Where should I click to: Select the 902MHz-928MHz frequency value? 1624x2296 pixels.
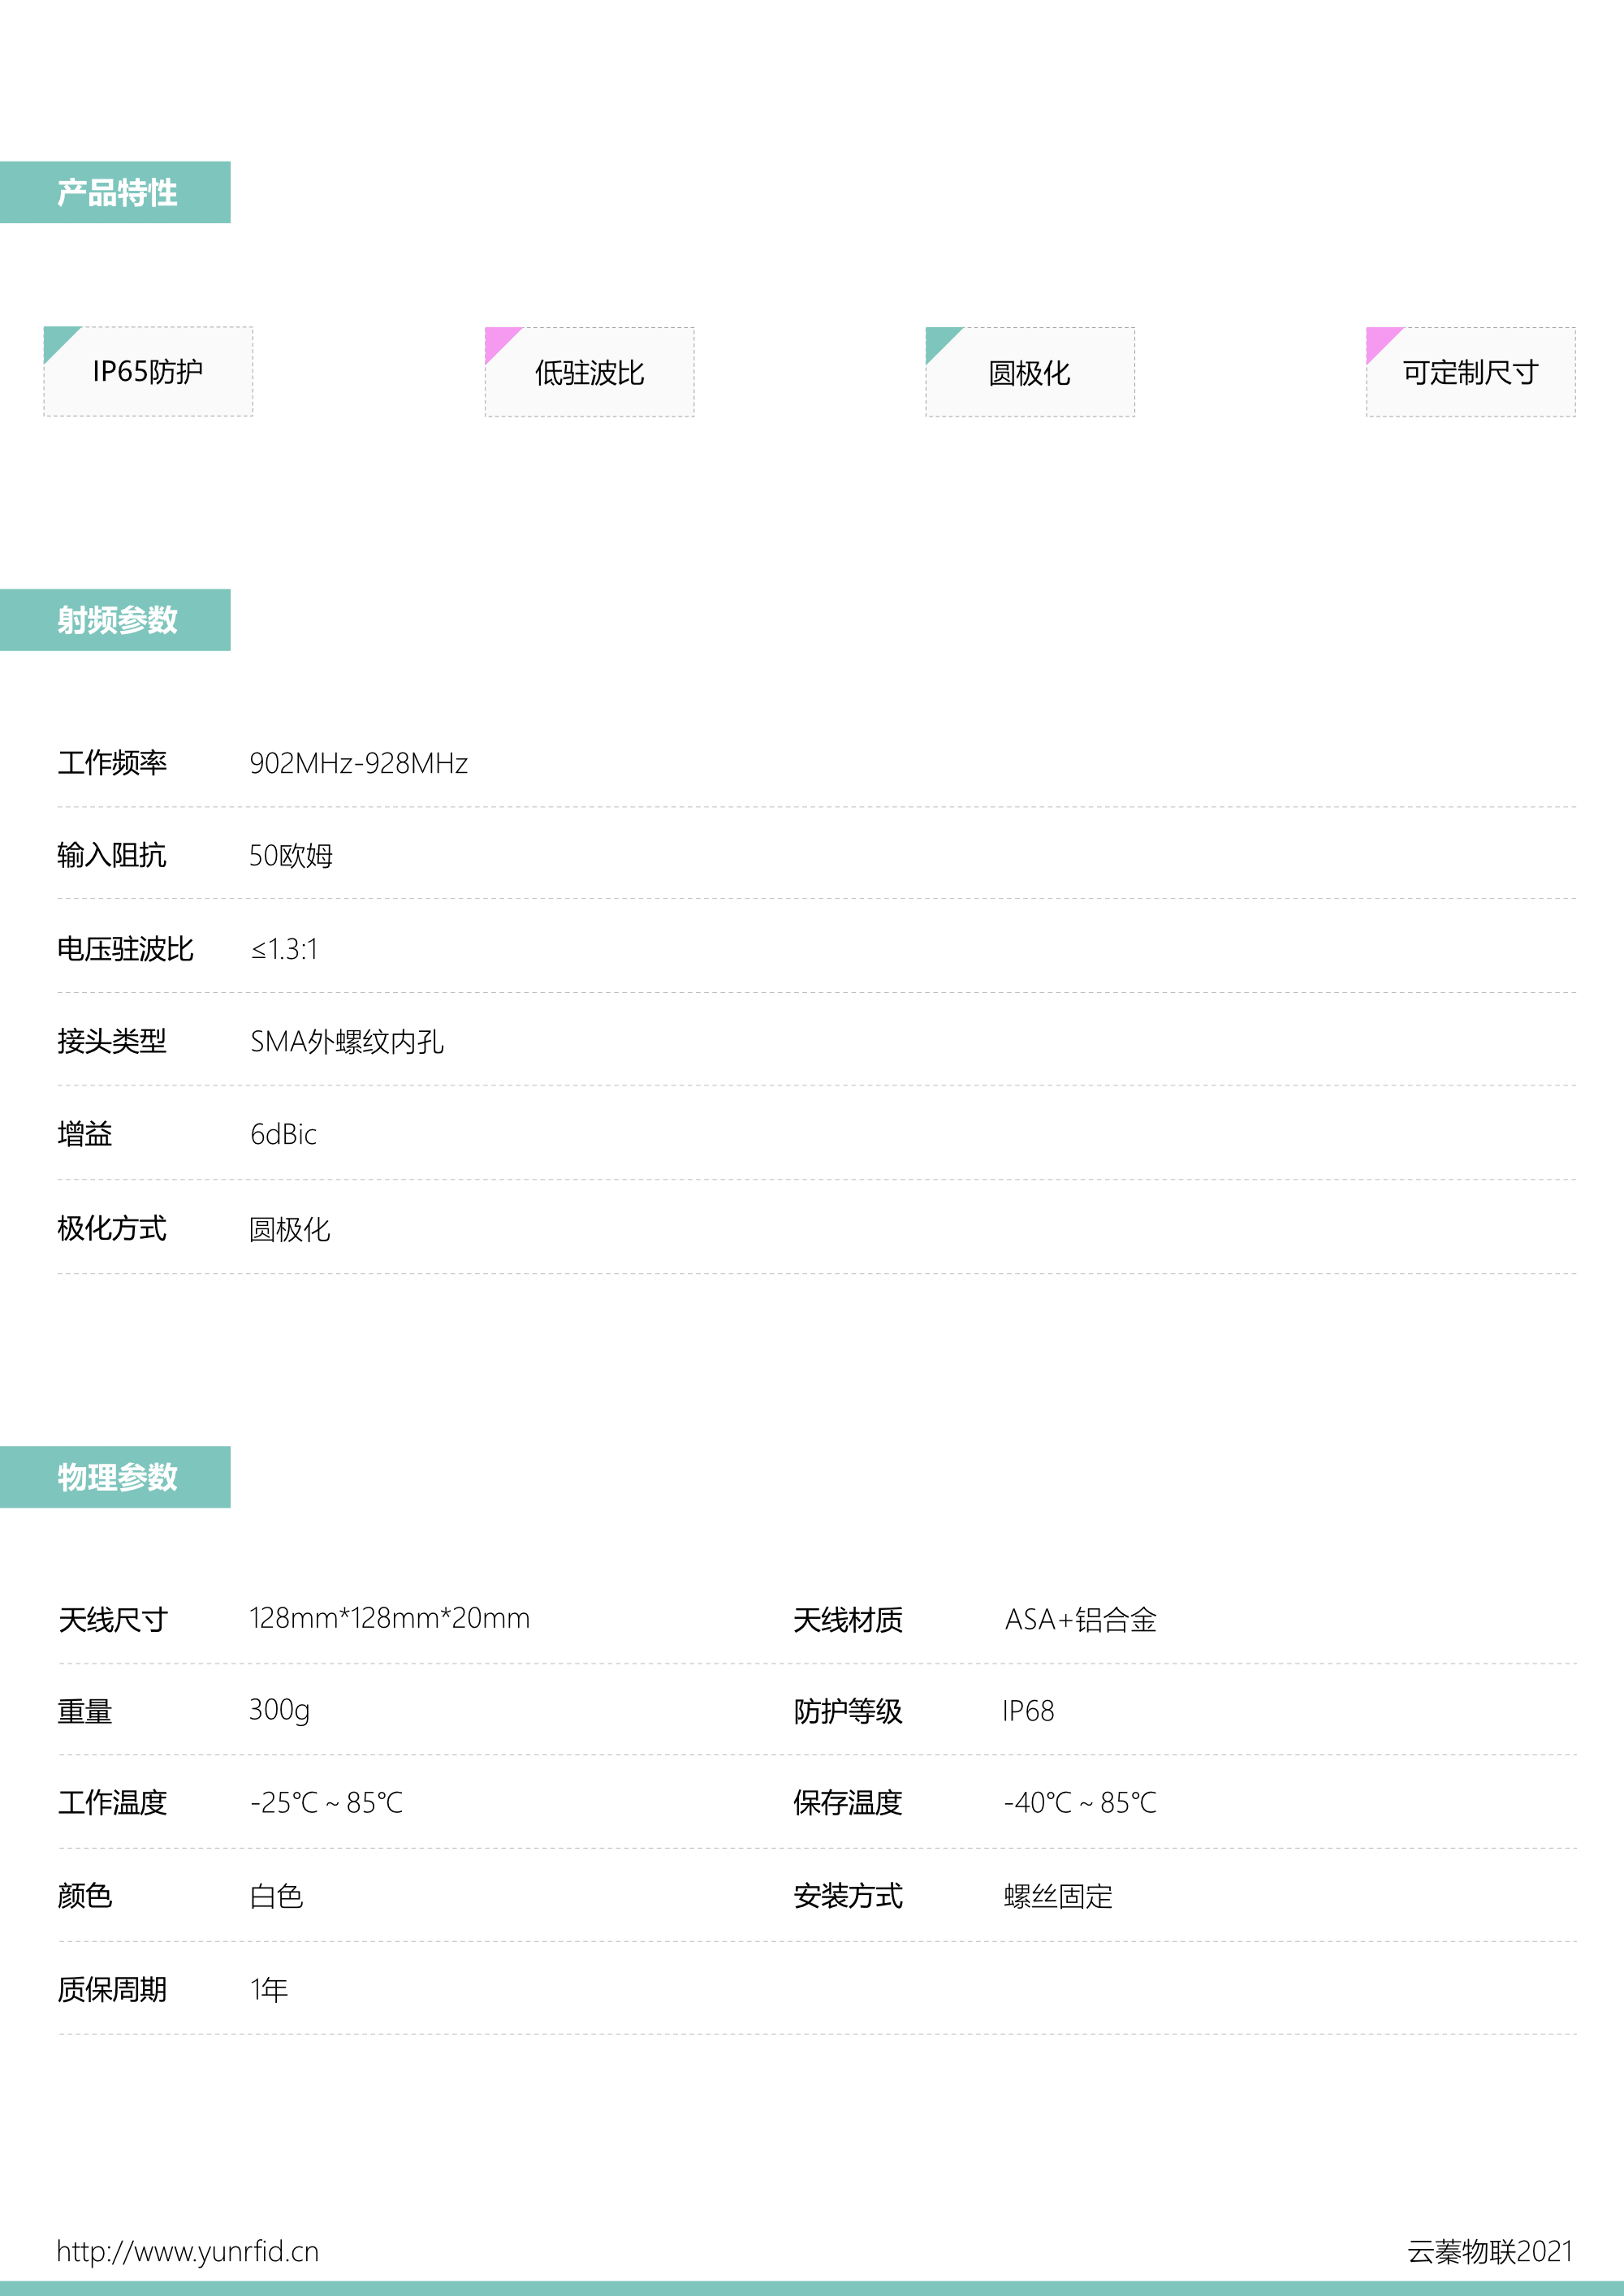coord(359,763)
